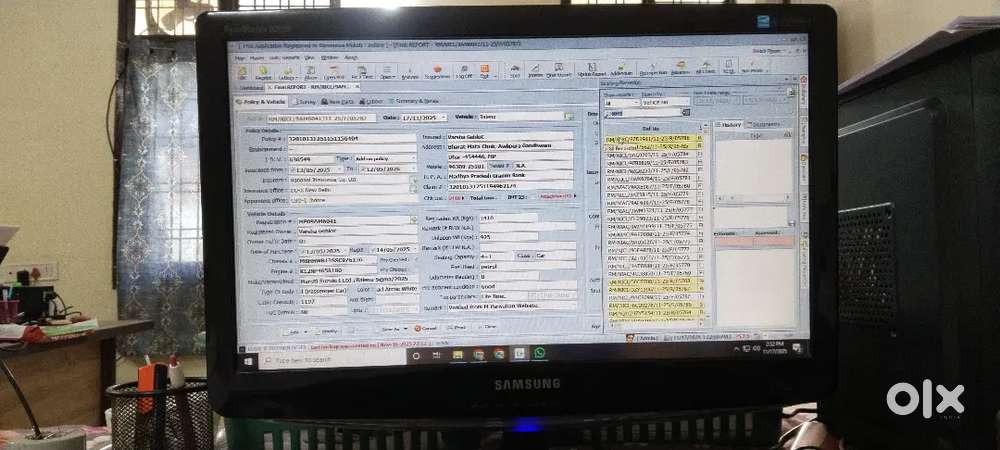Viewport: 1000px width, 450px height.
Task: Click the H.P.A. field Madhya Pradesh Gramin Bank
Action: click(510, 175)
